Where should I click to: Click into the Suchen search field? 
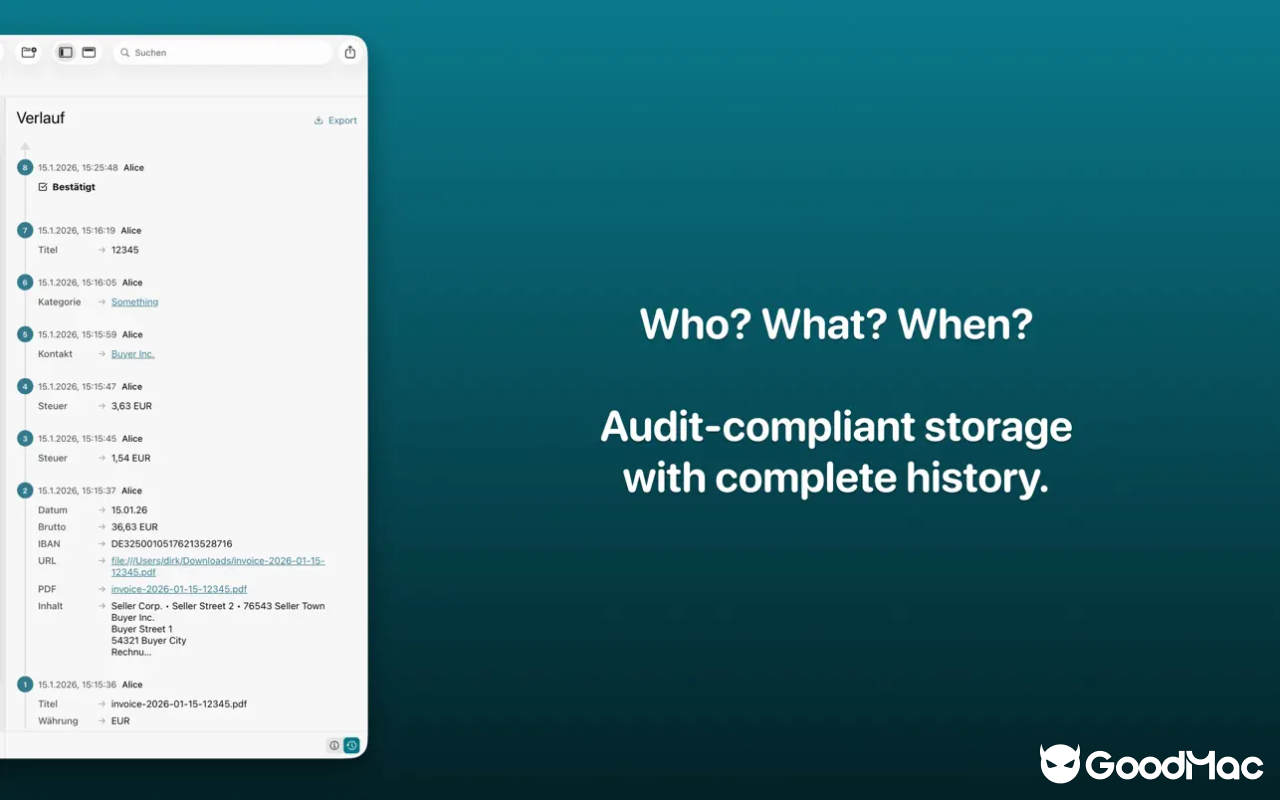pyautogui.click(x=223, y=52)
